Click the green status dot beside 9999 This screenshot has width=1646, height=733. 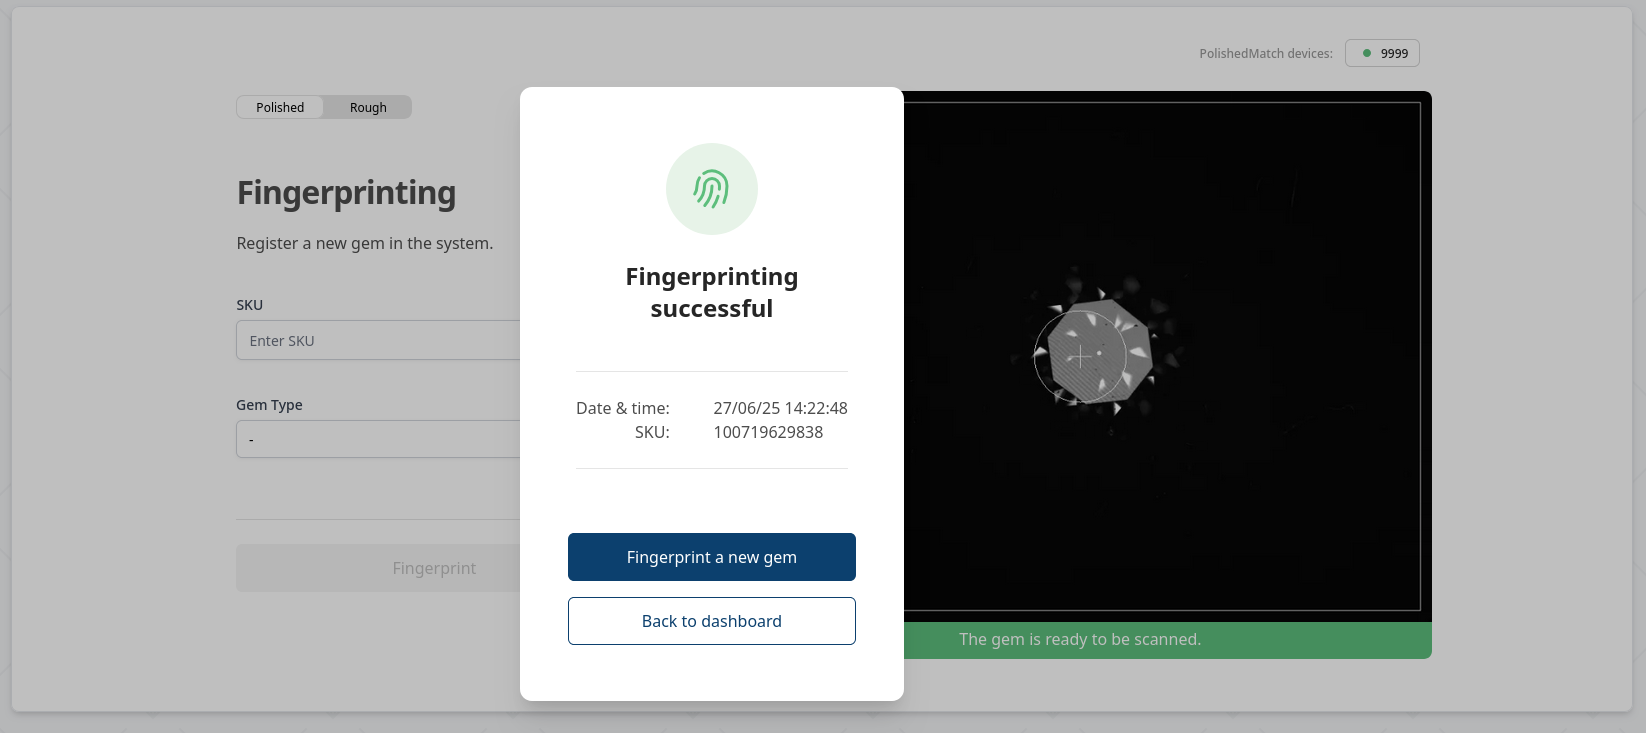tap(1367, 53)
